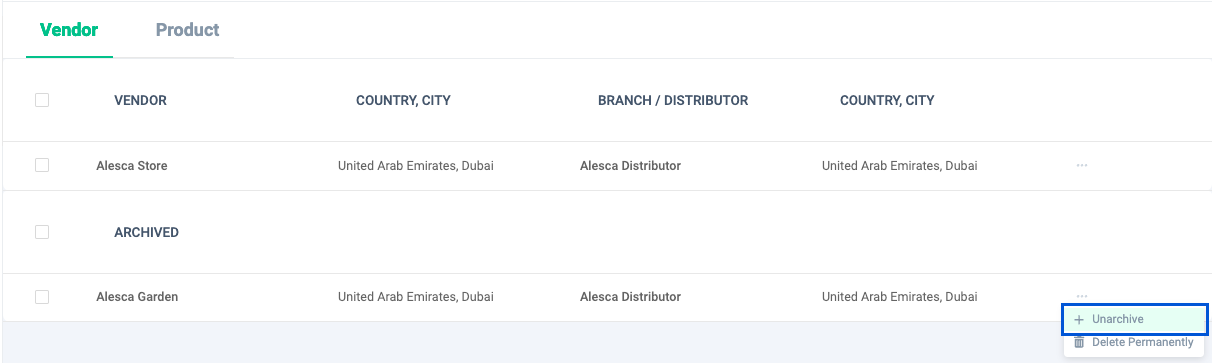1212x363 pixels.
Task: Click the ARCHIVED section header label
Action: (146, 232)
